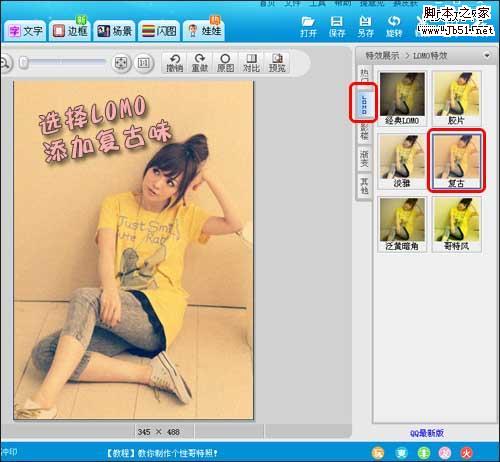
Task: Open the 娃娃 doll tab
Action: coord(204,31)
